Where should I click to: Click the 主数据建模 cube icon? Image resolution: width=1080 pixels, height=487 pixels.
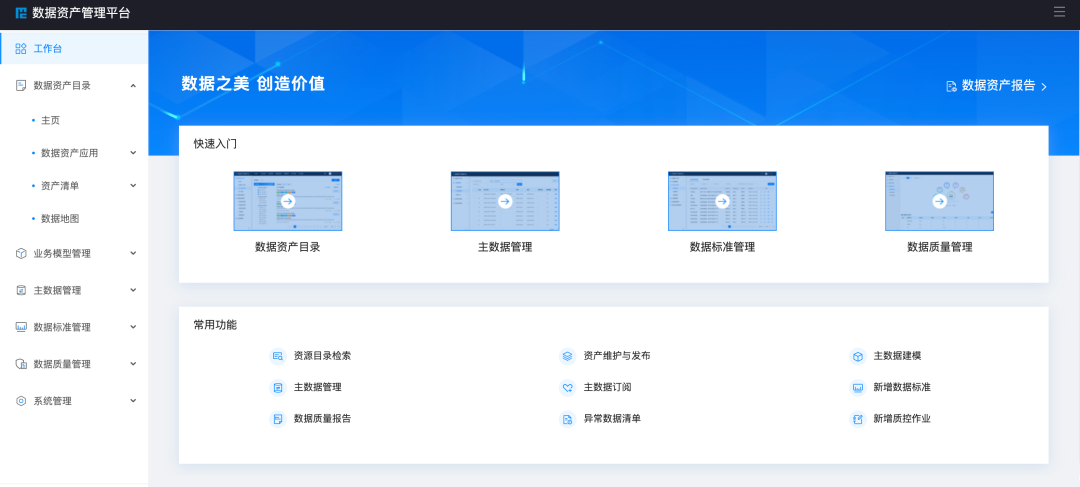pyautogui.click(x=857, y=356)
